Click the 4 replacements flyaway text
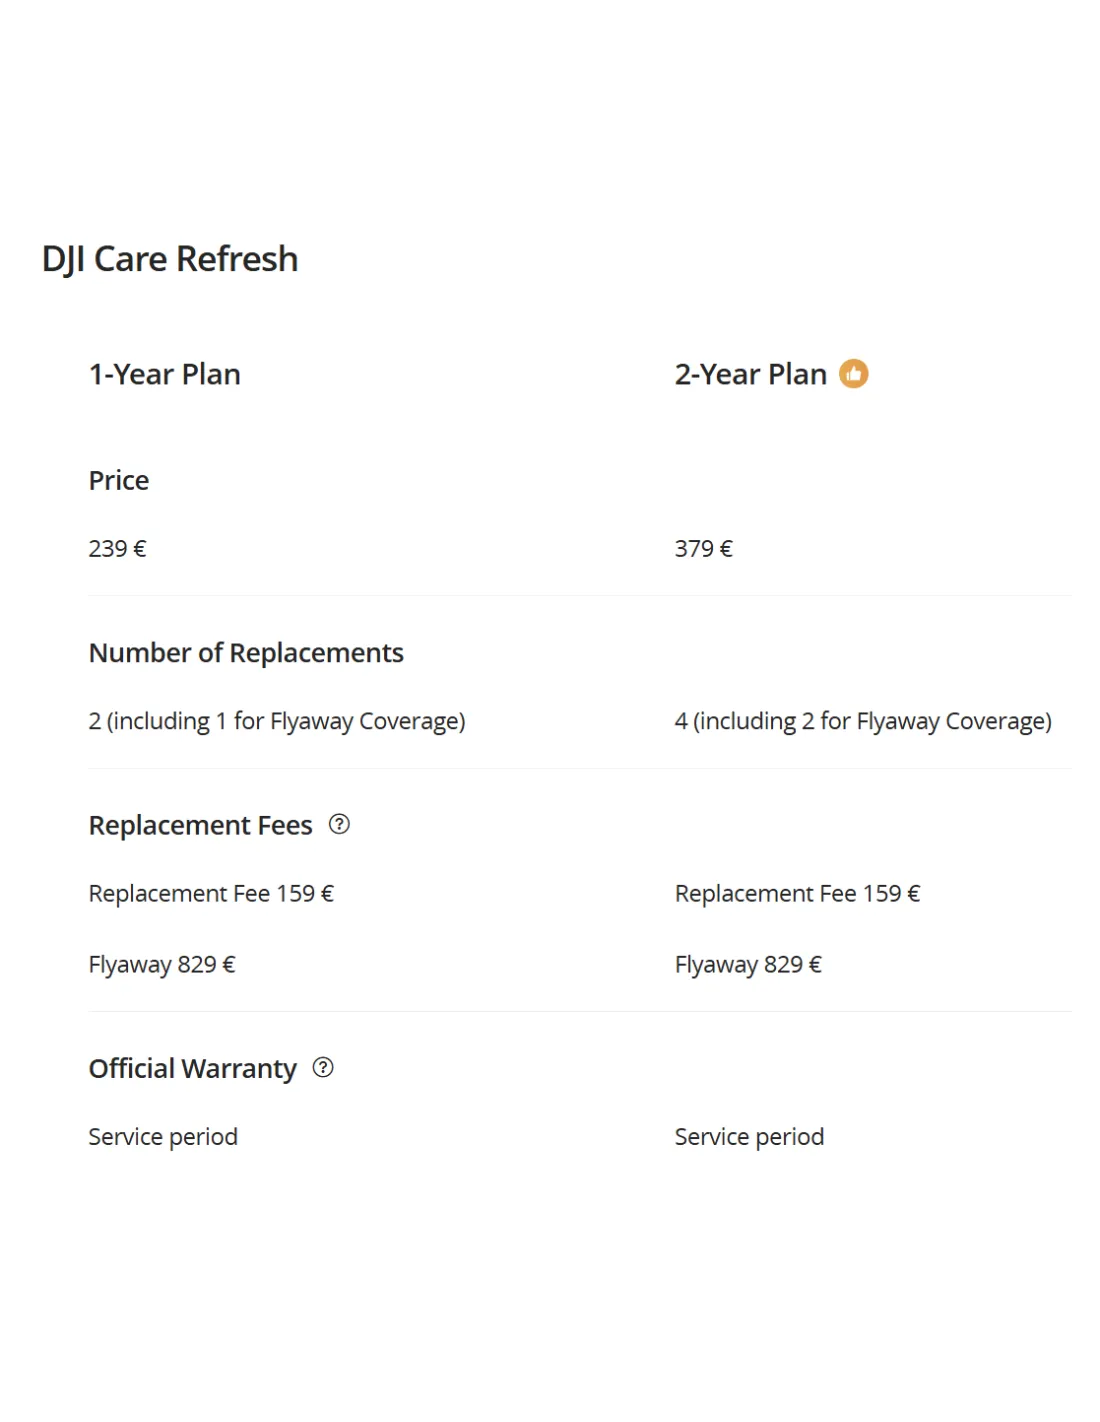 coord(863,721)
